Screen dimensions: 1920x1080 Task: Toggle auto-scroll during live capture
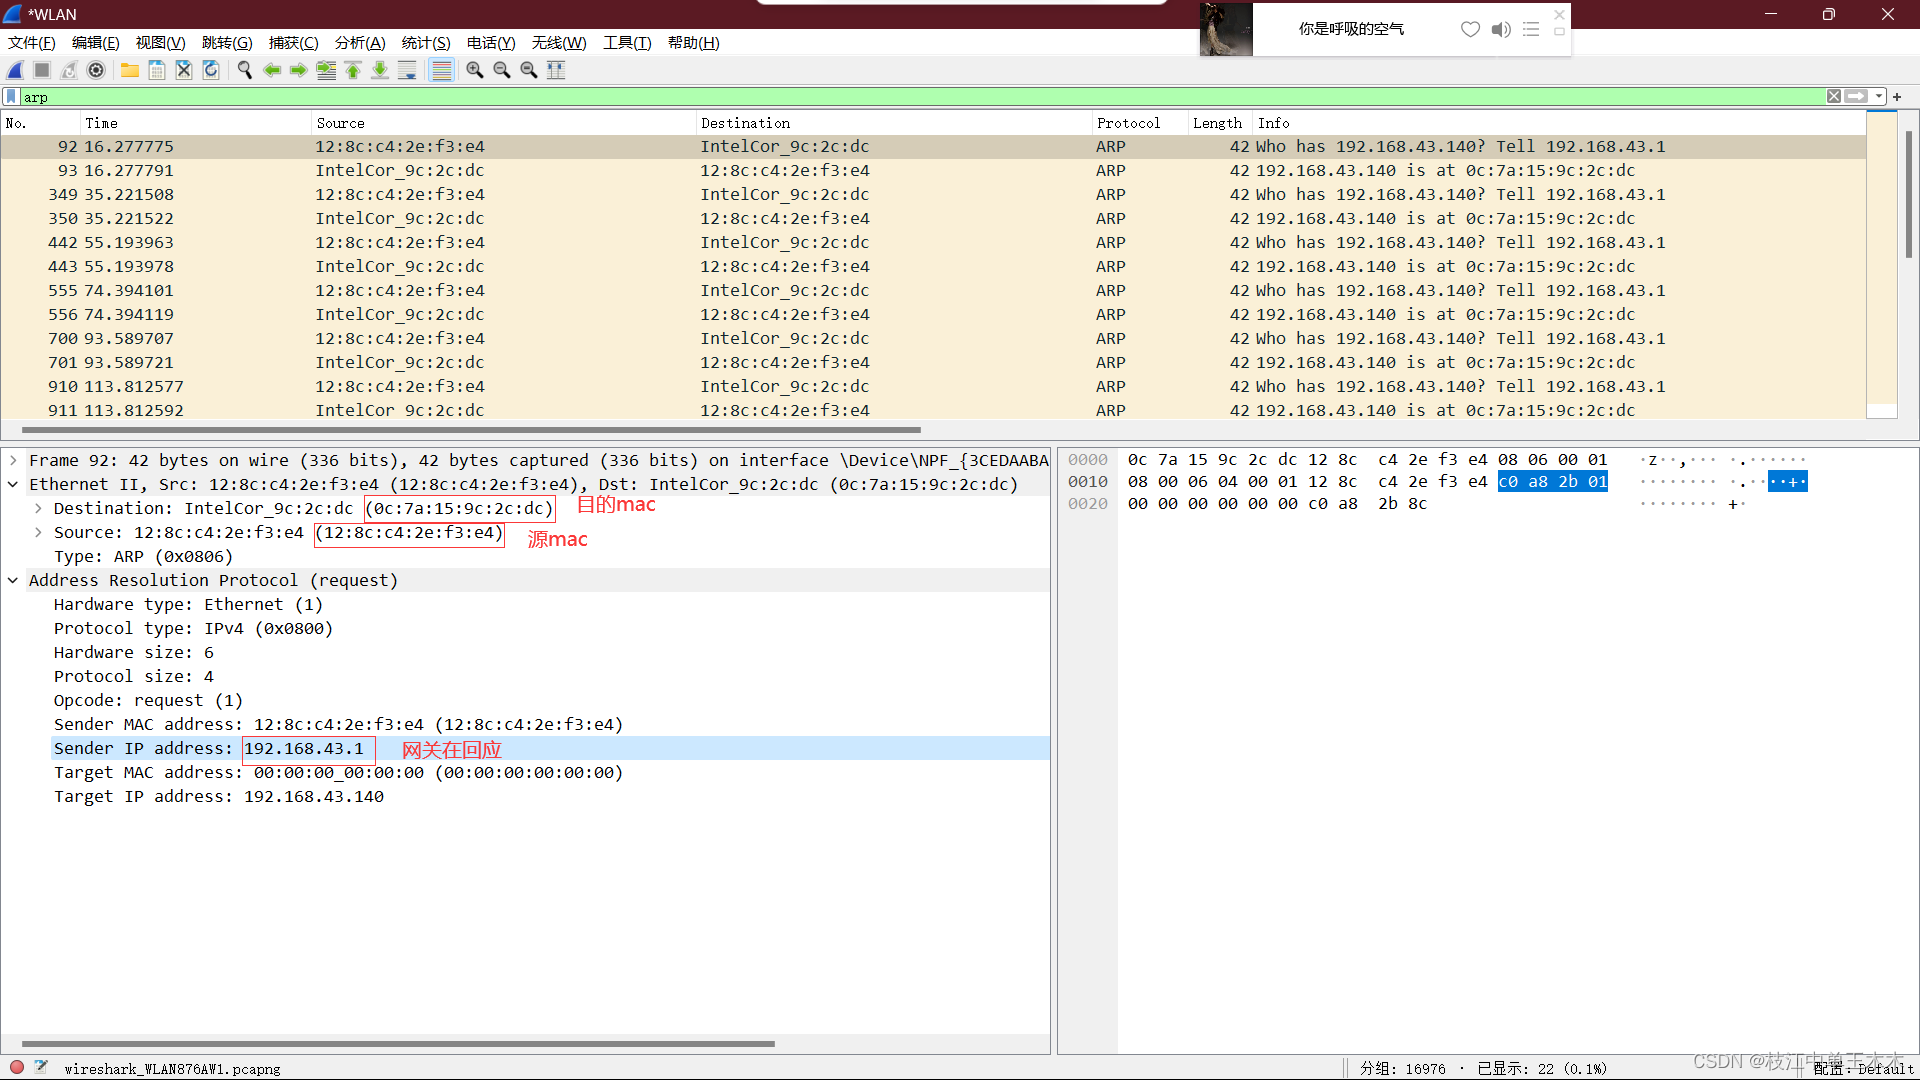coord(407,70)
